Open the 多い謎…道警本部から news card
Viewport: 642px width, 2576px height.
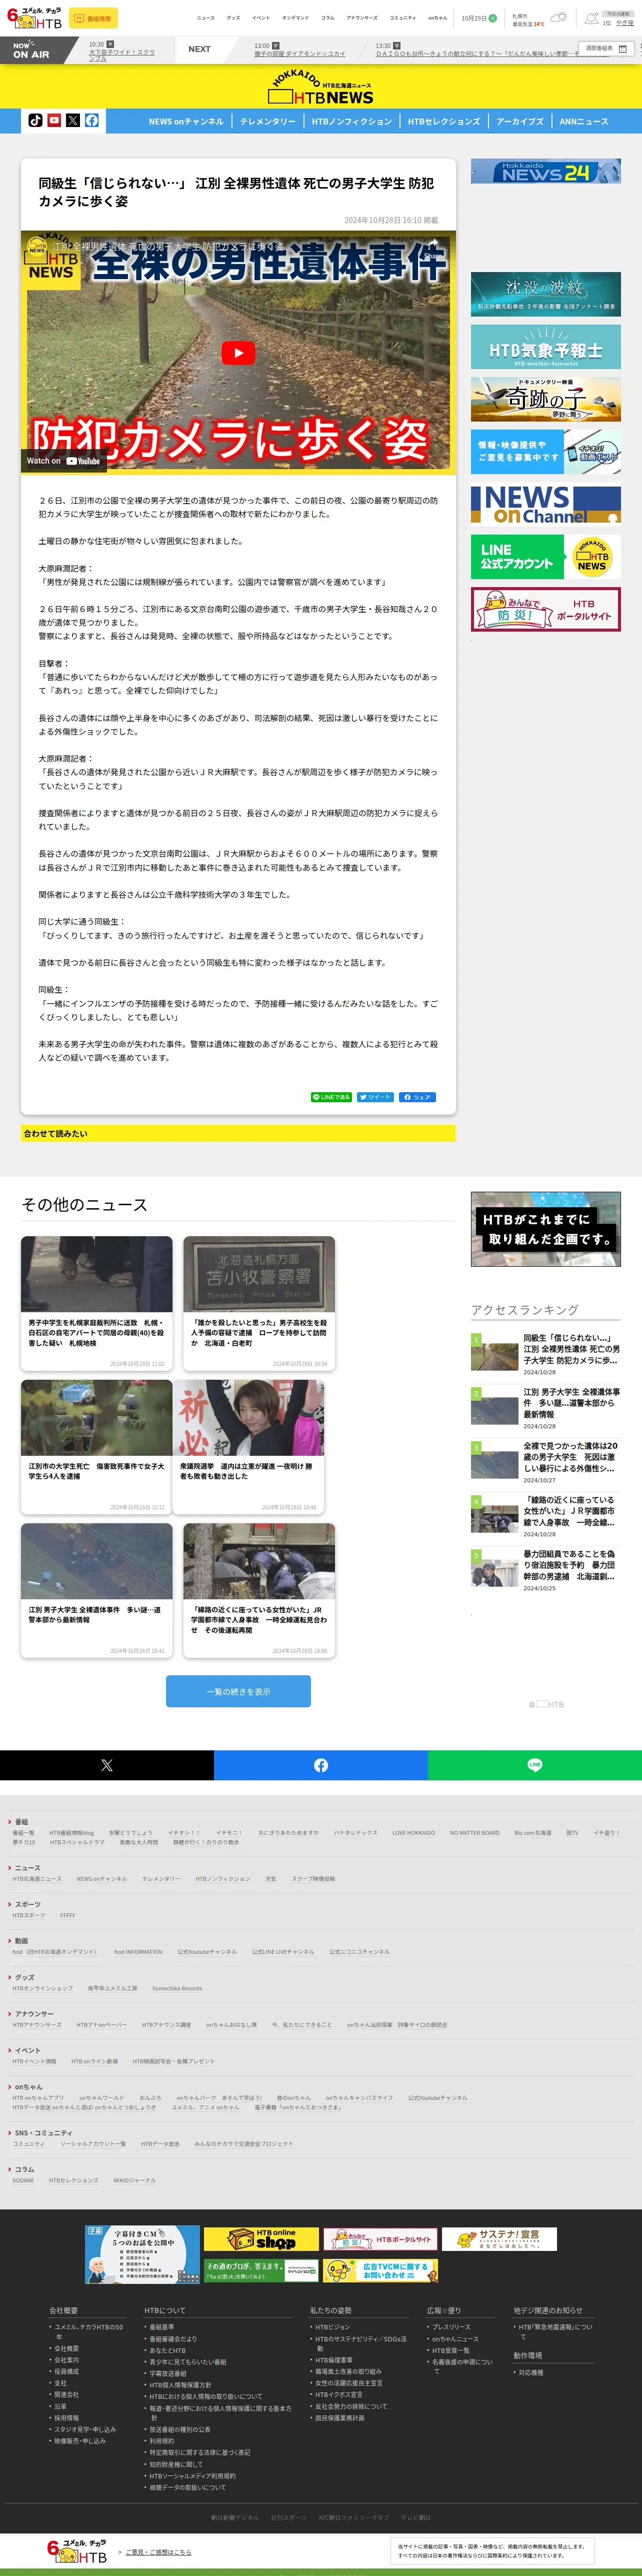(x=97, y=1590)
